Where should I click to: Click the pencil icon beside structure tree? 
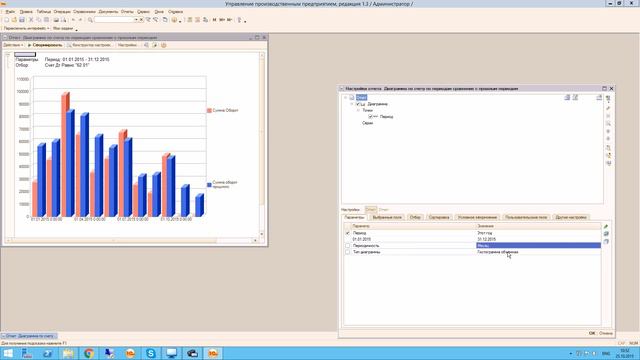click(608, 108)
